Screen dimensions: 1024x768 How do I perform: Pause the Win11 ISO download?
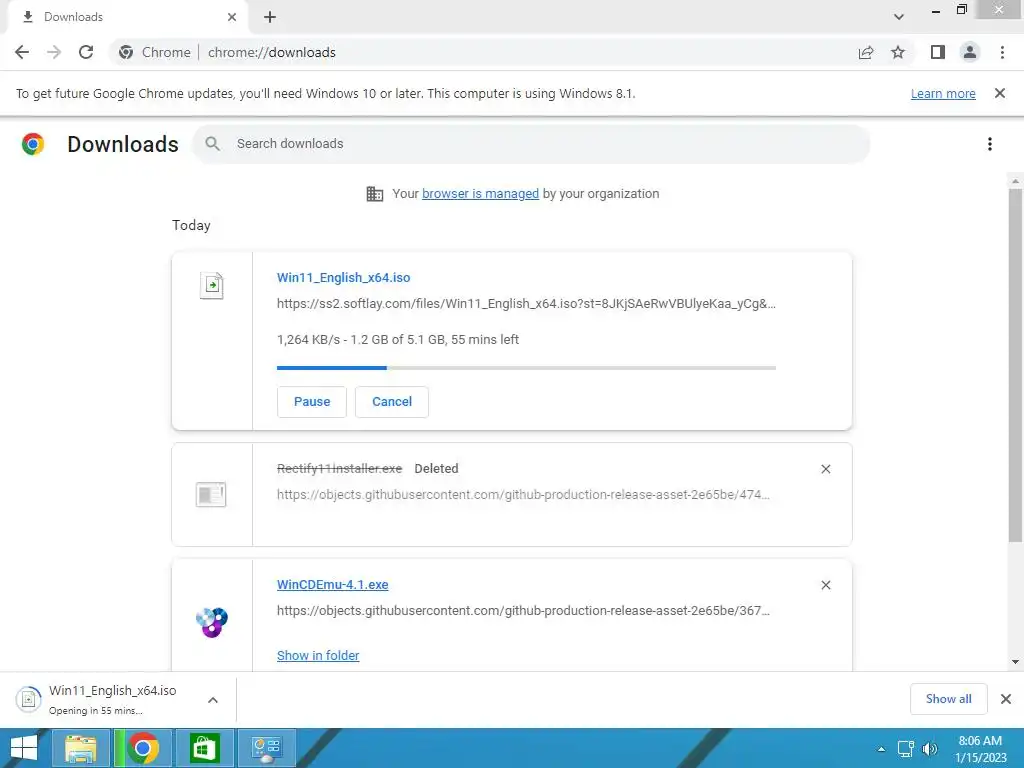pos(312,402)
